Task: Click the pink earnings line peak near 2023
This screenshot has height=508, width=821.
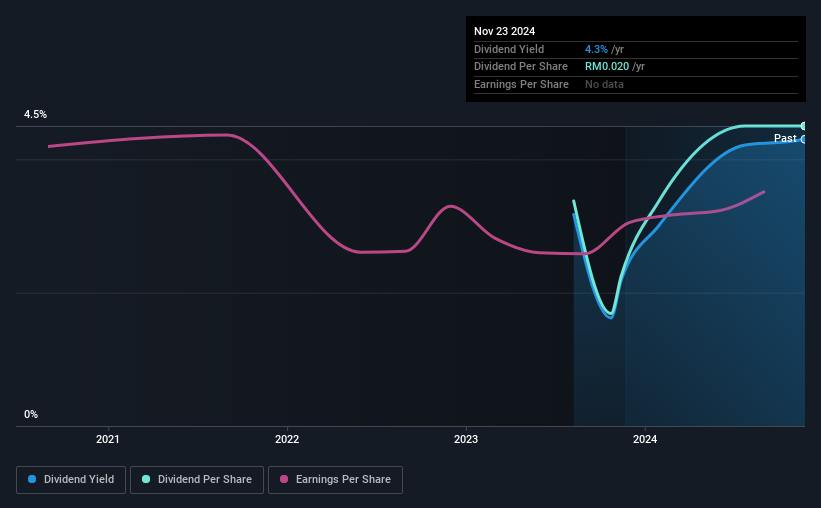Action: pos(451,206)
